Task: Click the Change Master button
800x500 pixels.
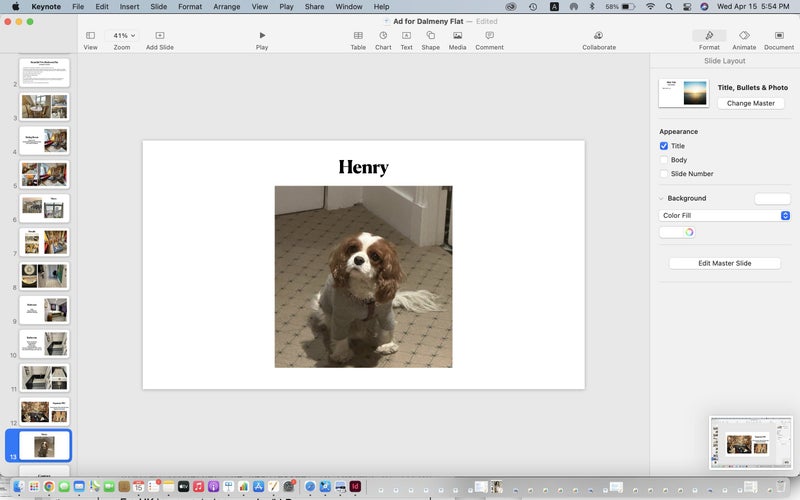Action: coord(751,103)
